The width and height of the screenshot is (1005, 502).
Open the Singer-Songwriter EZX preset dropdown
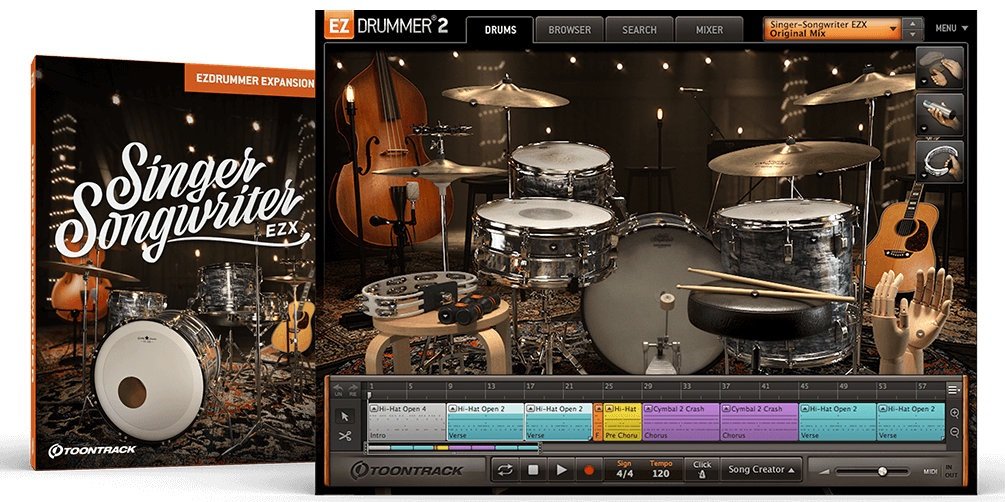(844, 28)
